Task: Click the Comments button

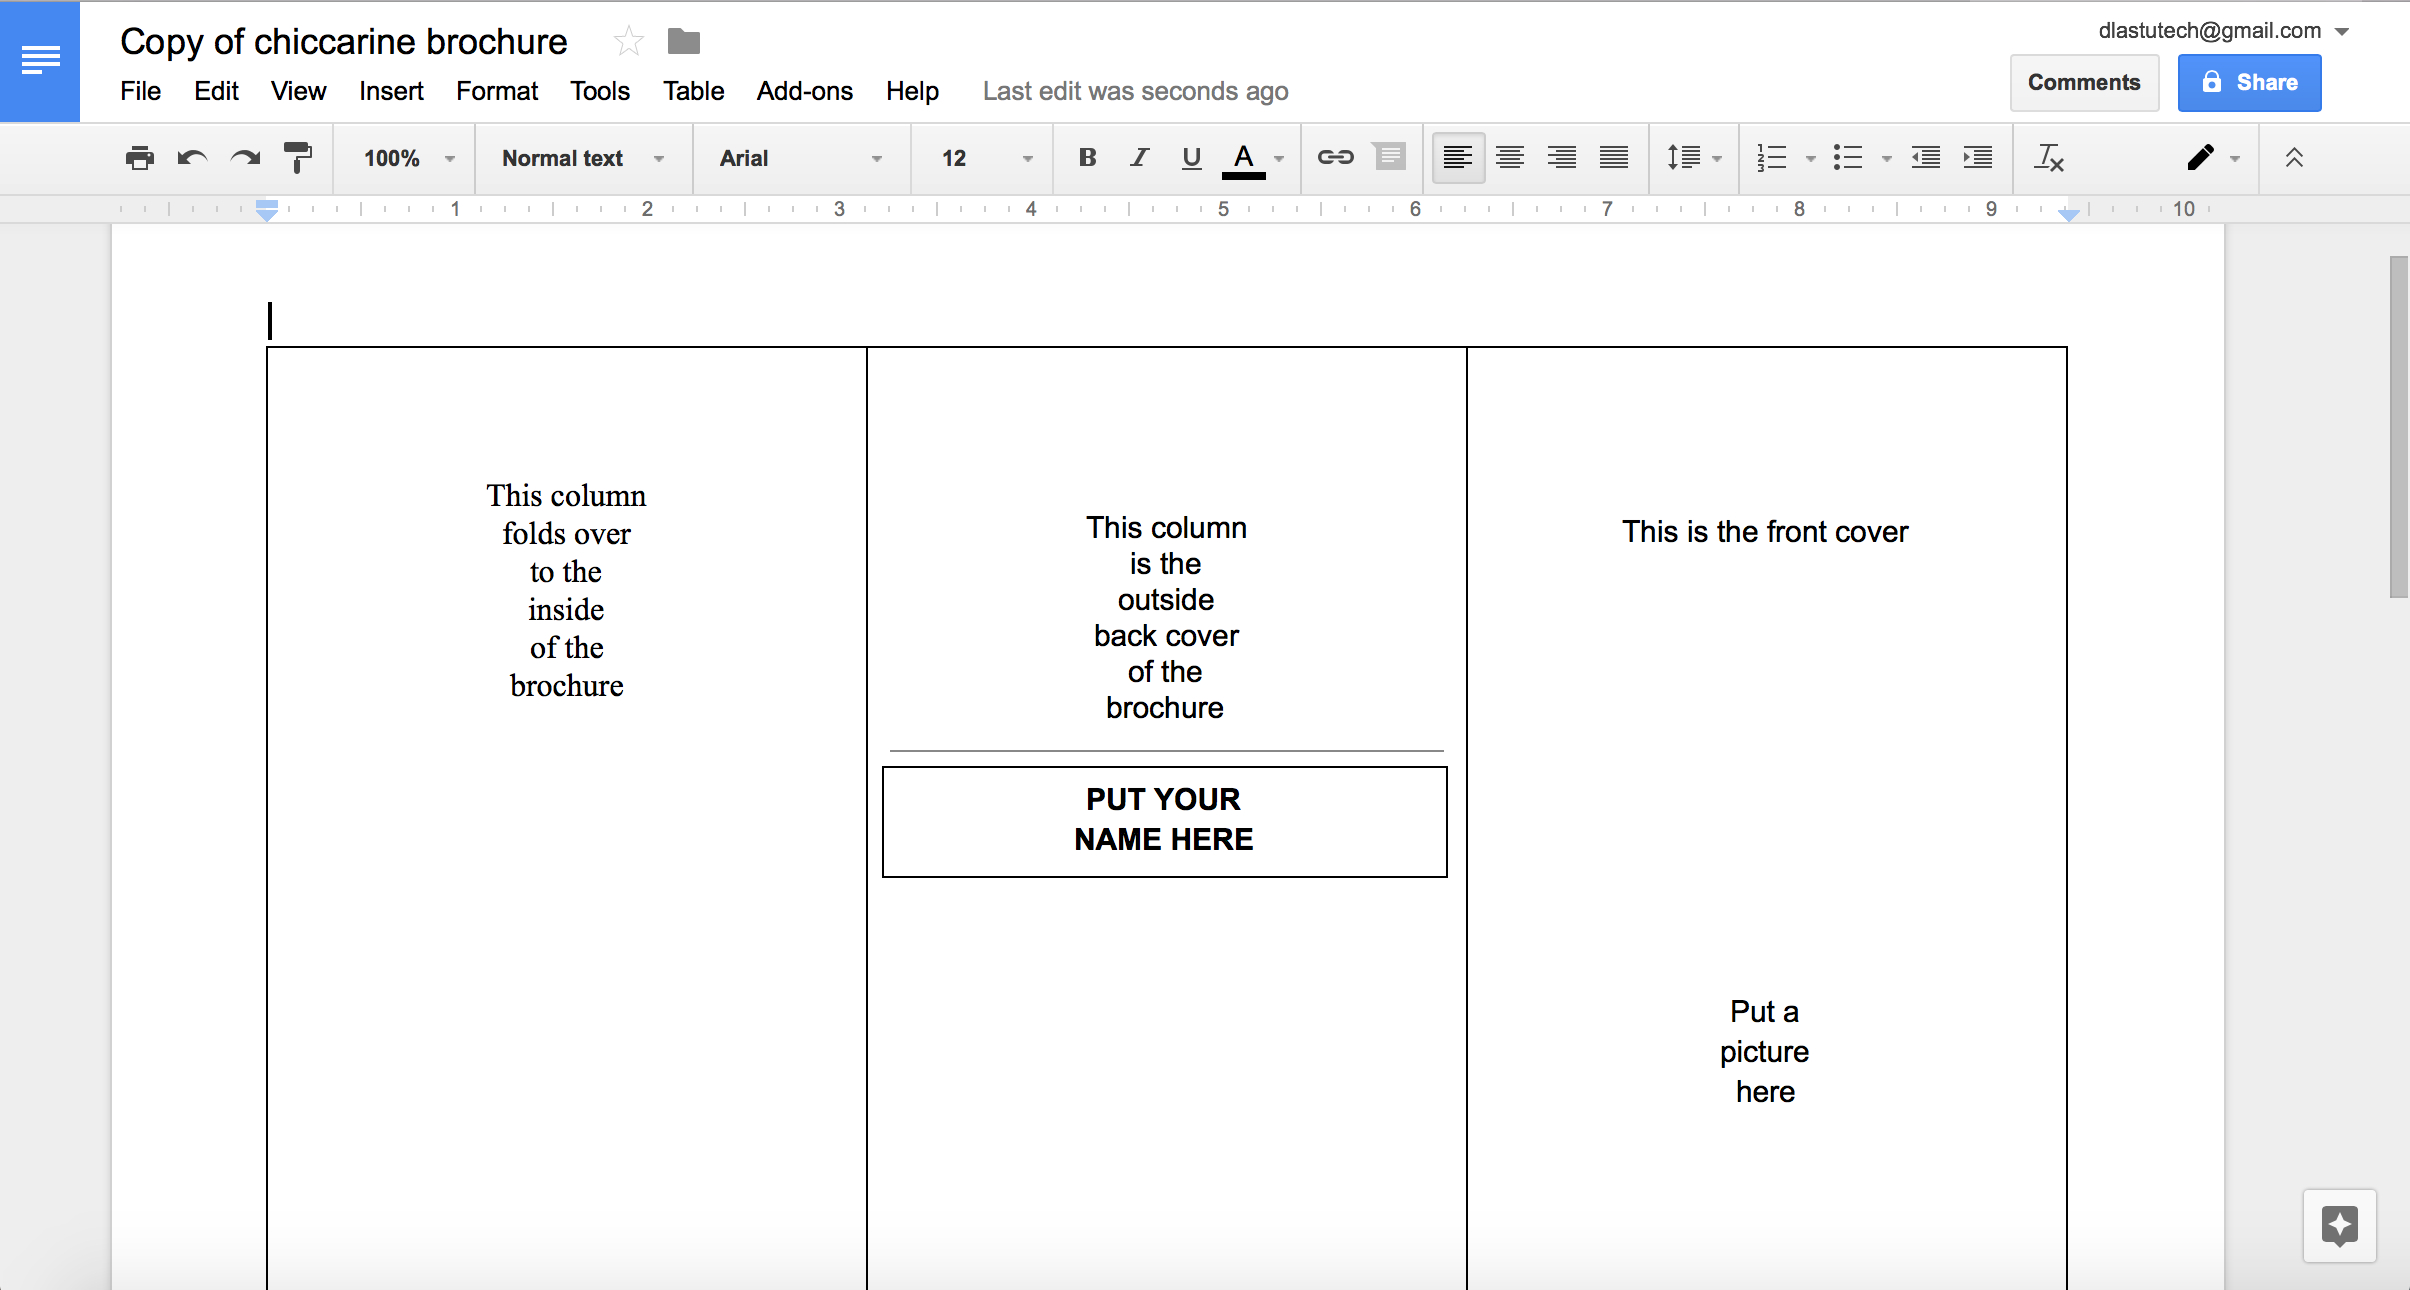Action: (2083, 80)
